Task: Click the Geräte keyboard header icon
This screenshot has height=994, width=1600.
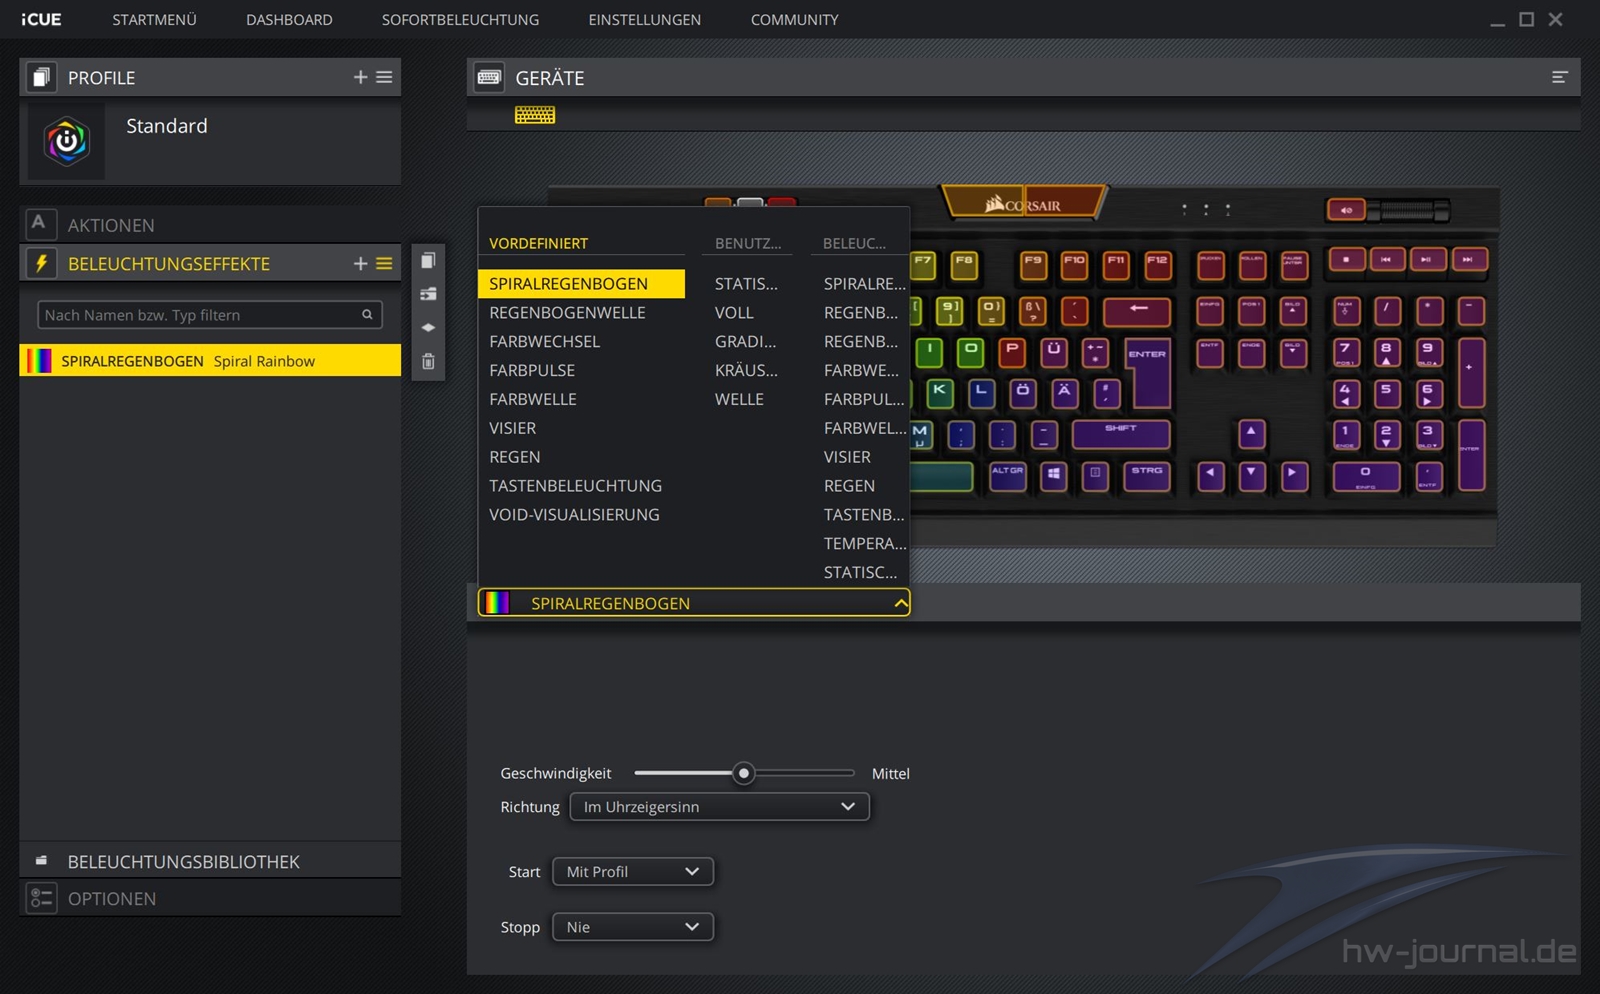Action: (x=489, y=77)
